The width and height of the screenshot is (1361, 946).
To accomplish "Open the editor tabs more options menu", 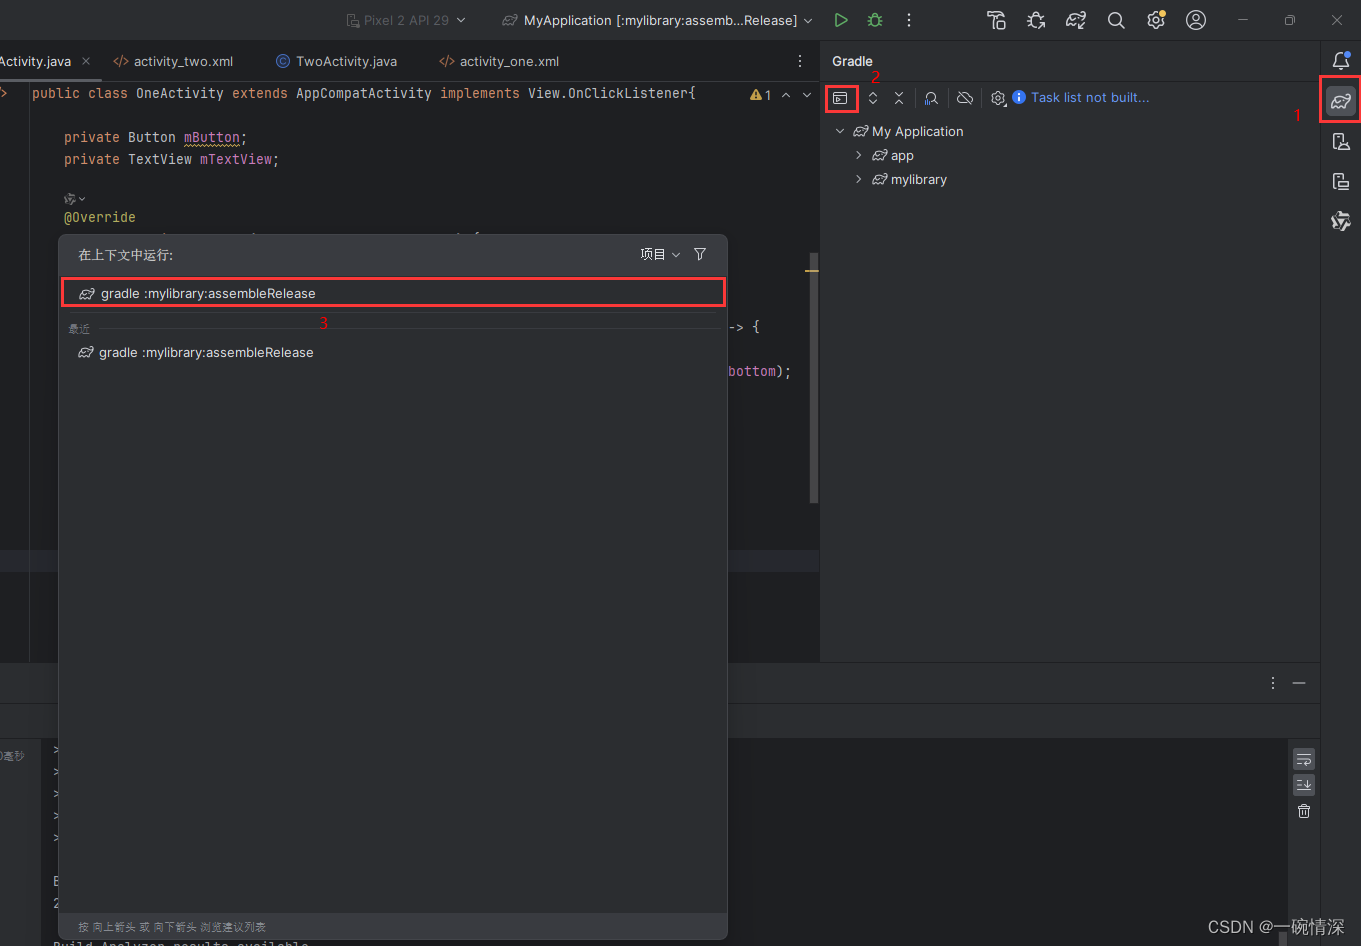I will click(x=800, y=61).
